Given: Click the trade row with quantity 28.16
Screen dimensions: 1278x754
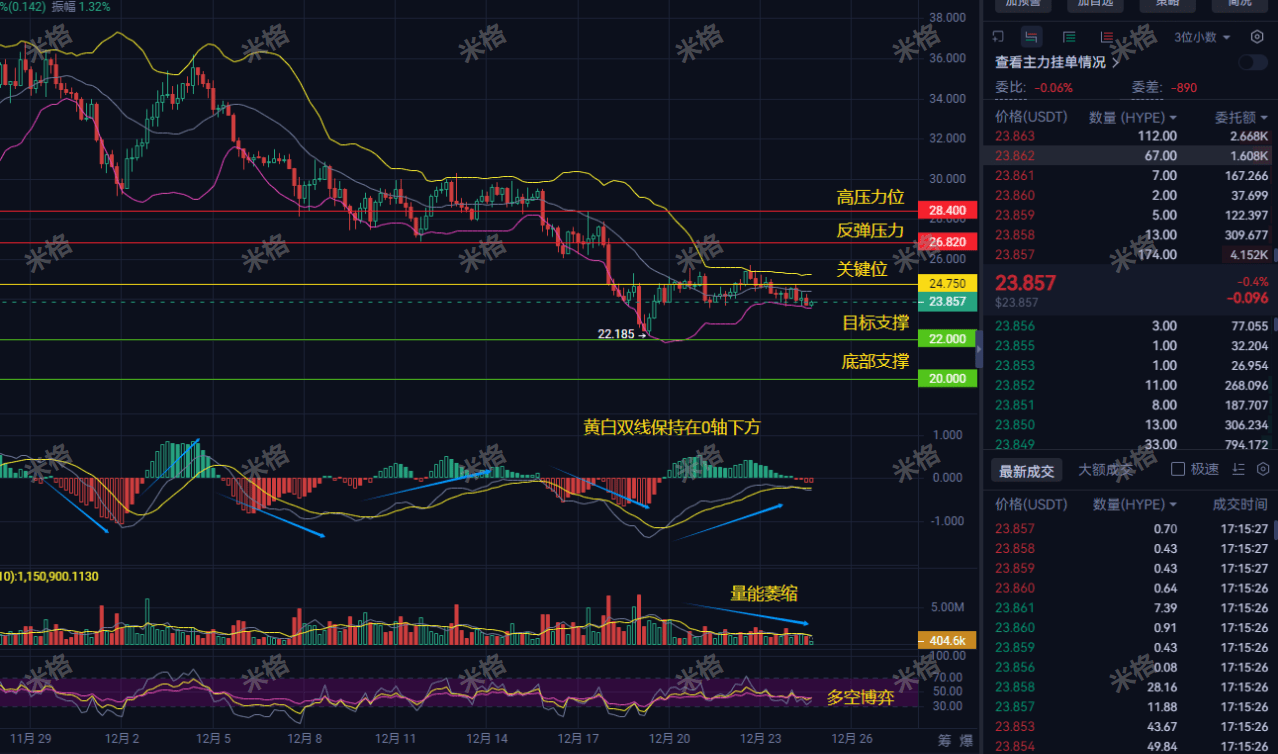Looking at the screenshot, I should coord(1130,687).
